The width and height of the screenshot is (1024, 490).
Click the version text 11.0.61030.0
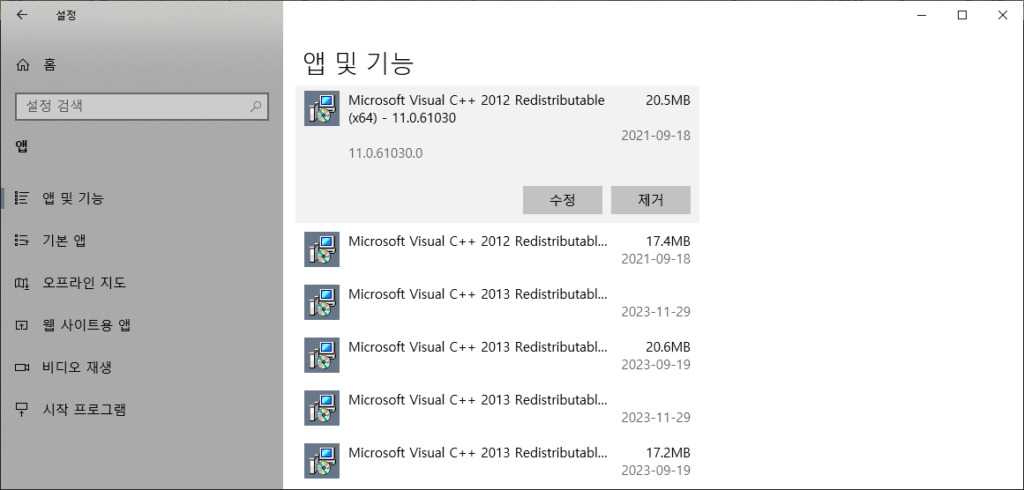pos(386,154)
